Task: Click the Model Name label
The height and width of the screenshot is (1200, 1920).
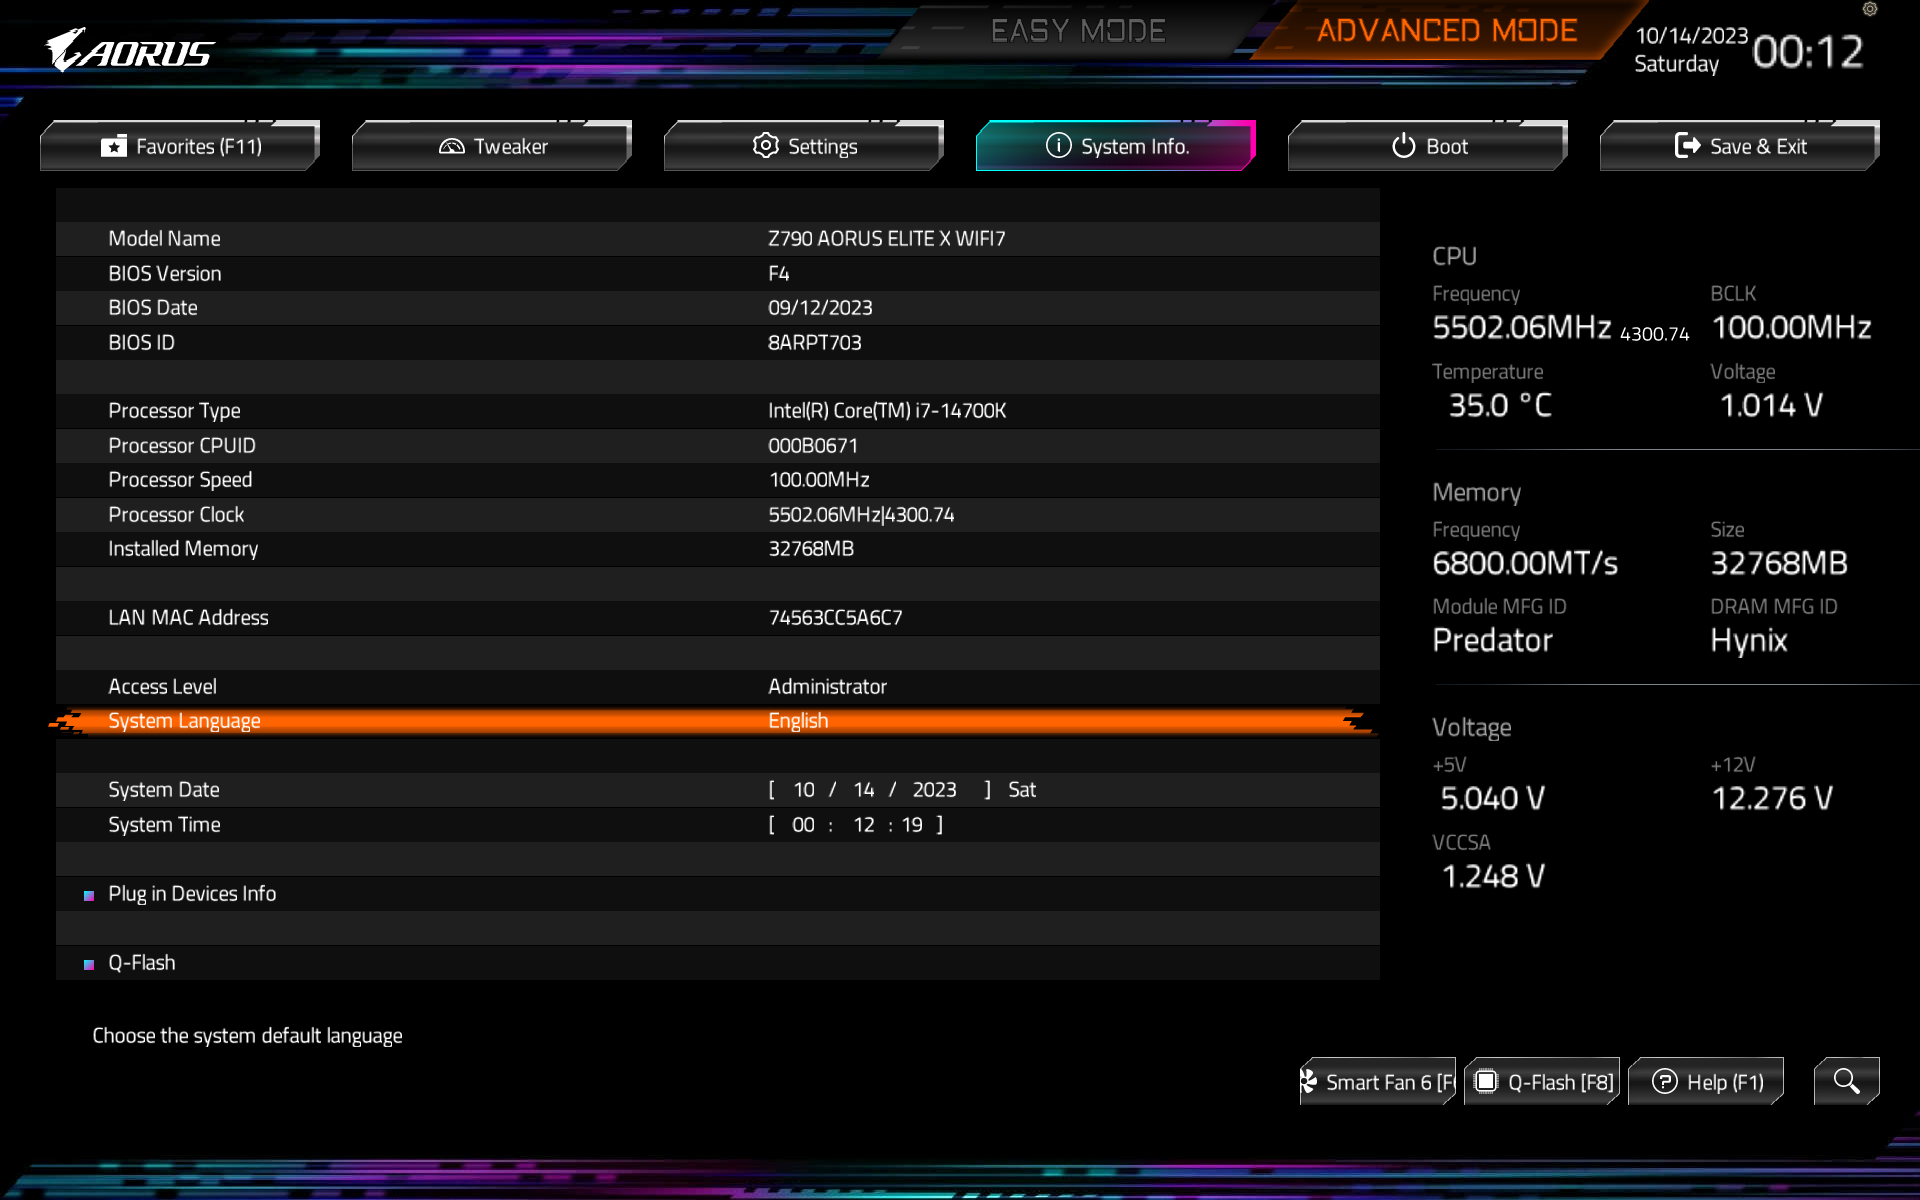Action: (164, 239)
